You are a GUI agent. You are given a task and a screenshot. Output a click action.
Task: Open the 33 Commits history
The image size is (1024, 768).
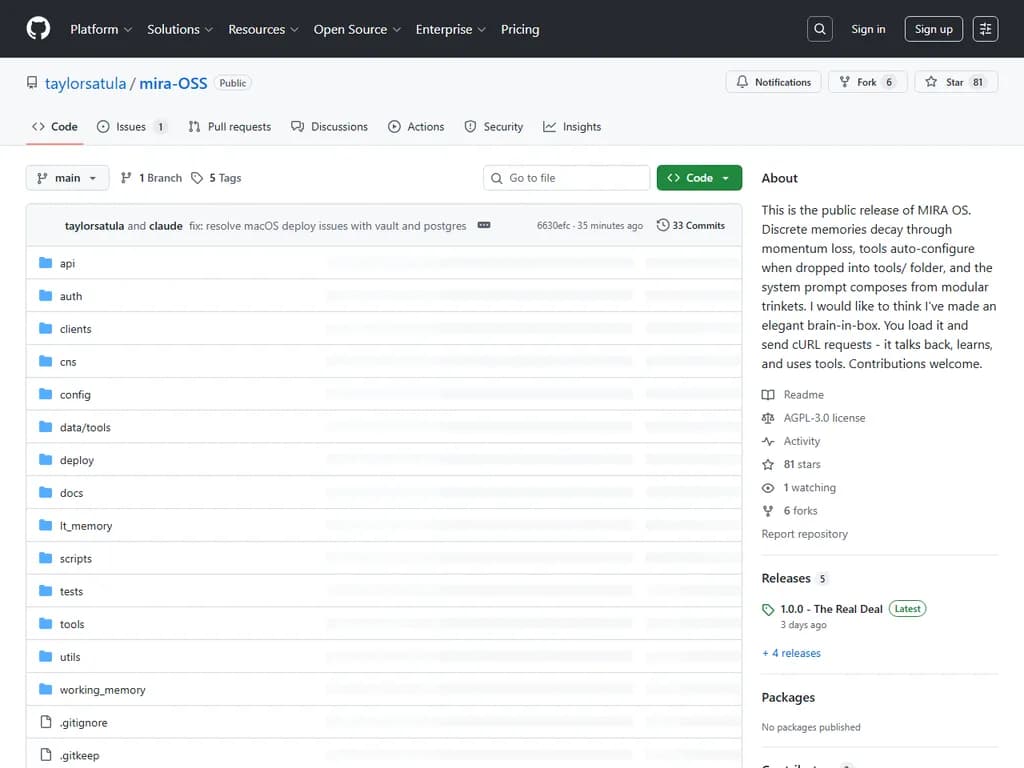pyautogui.click(x=691, y=225)
